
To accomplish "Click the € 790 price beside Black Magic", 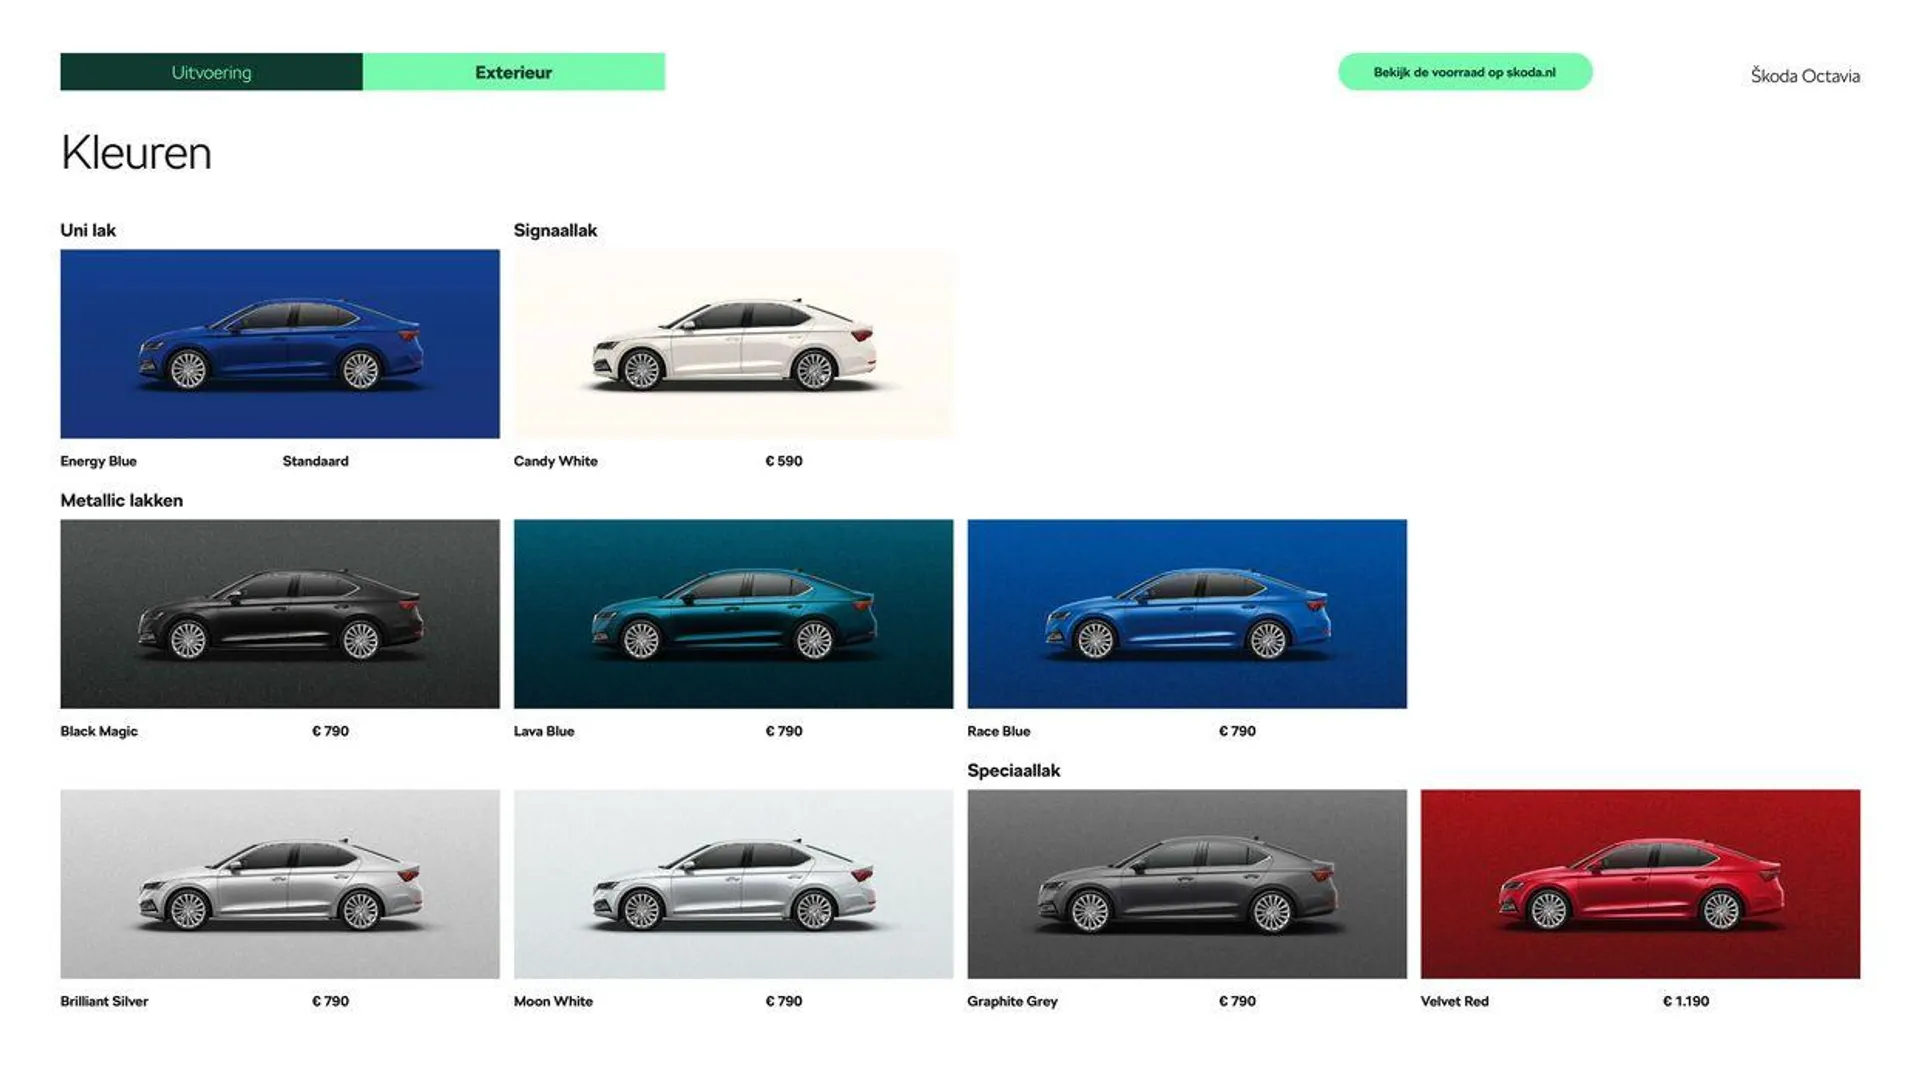I will pyautogui.click(x=330, y=731).
